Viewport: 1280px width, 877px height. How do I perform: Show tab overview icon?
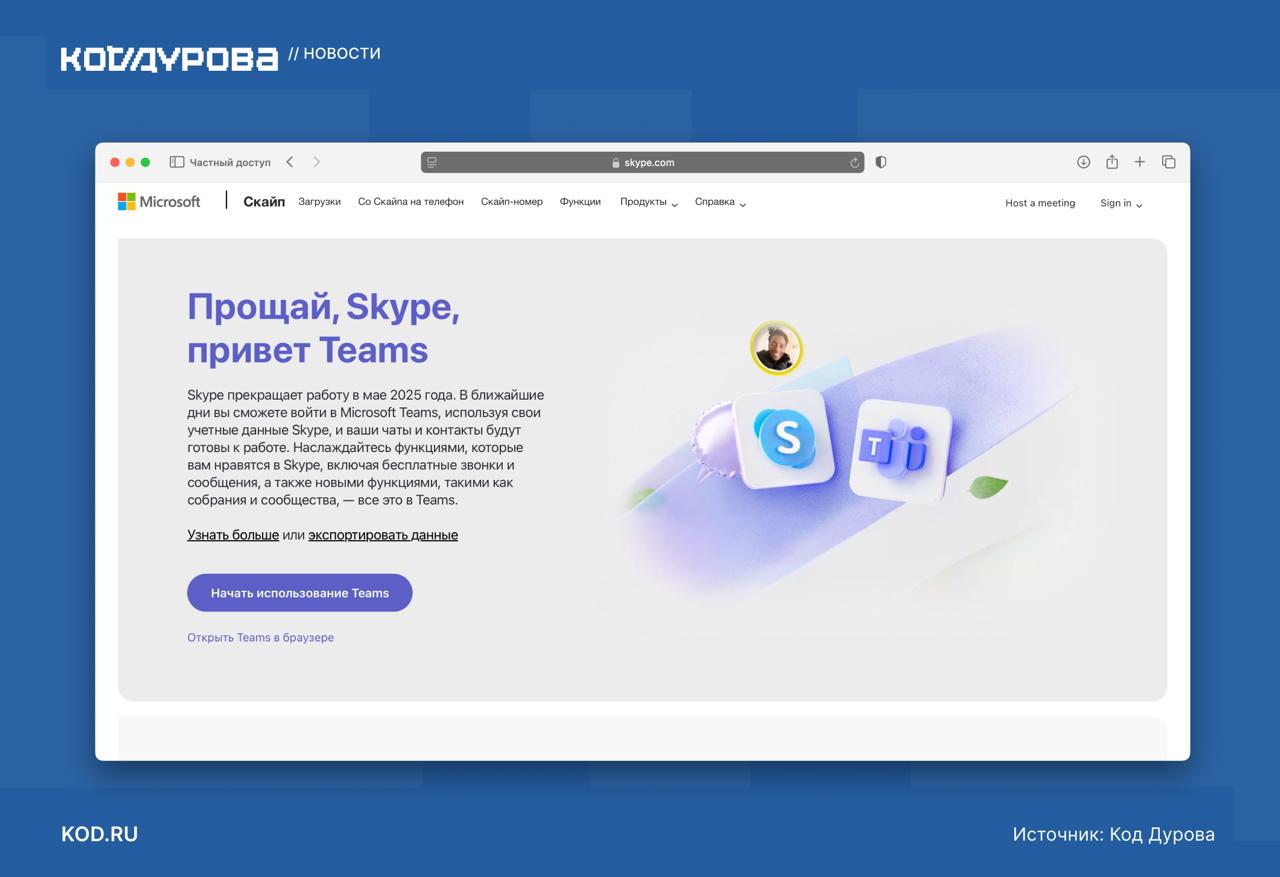coord(1168,162)
